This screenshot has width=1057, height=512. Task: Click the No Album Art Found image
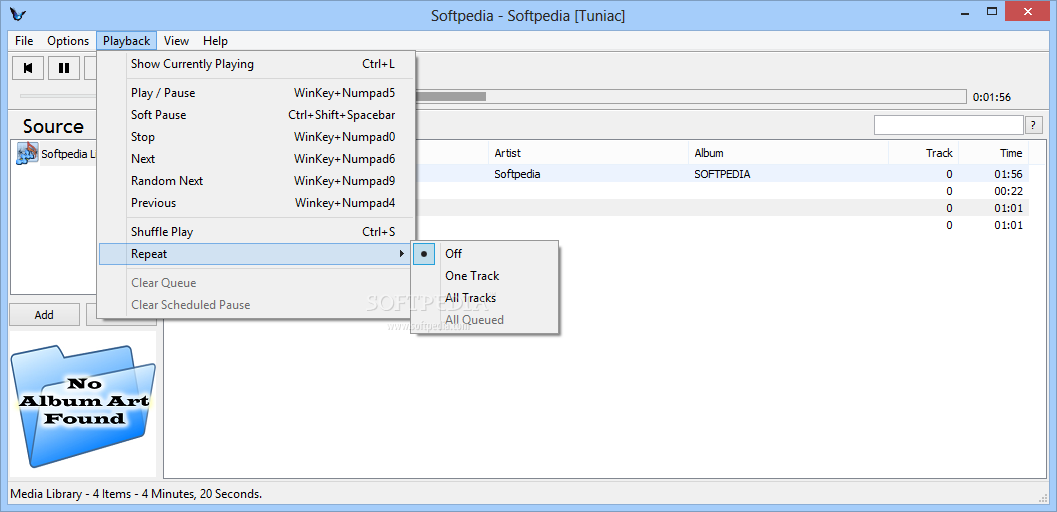(83, 404)
